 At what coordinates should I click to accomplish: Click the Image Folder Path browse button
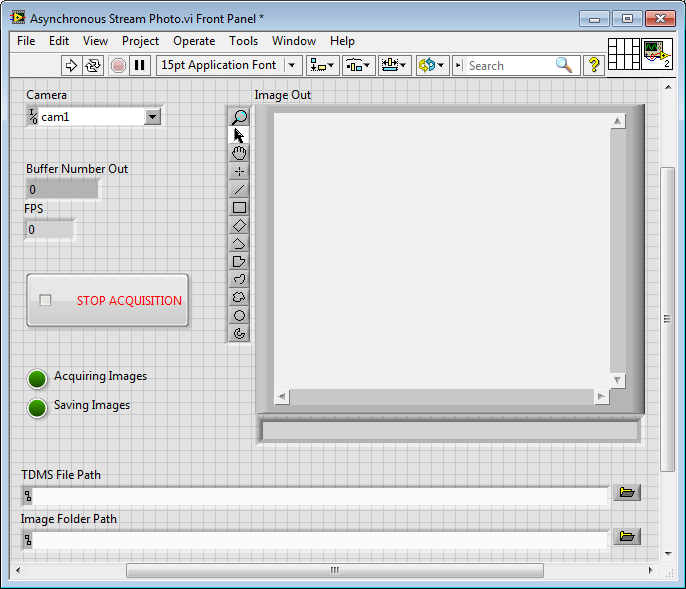point(627,537)
